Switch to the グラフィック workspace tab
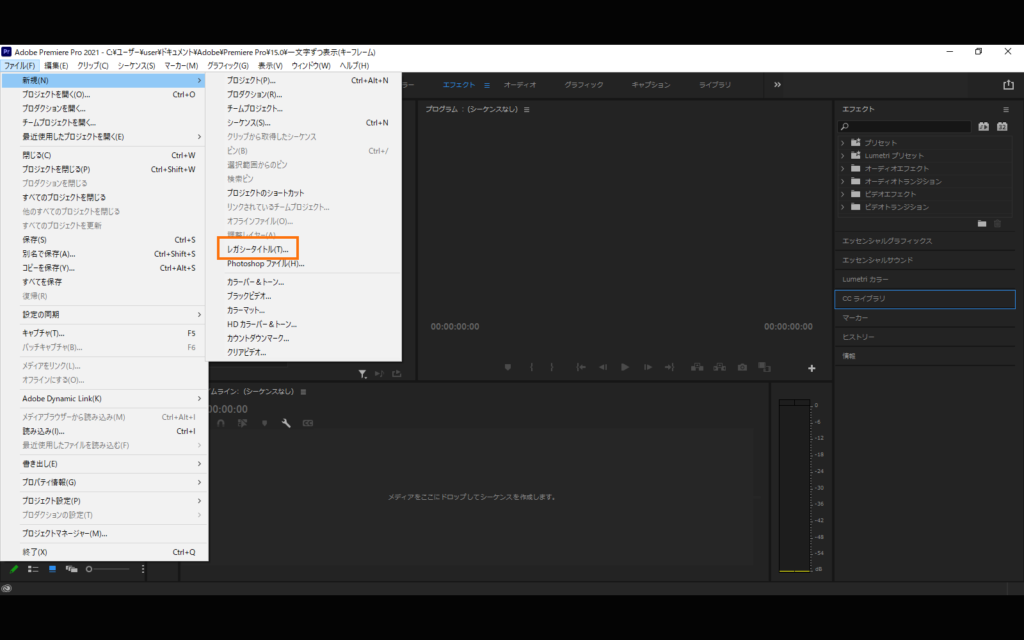Viewport: 1024px width, 640px height. 584,85
